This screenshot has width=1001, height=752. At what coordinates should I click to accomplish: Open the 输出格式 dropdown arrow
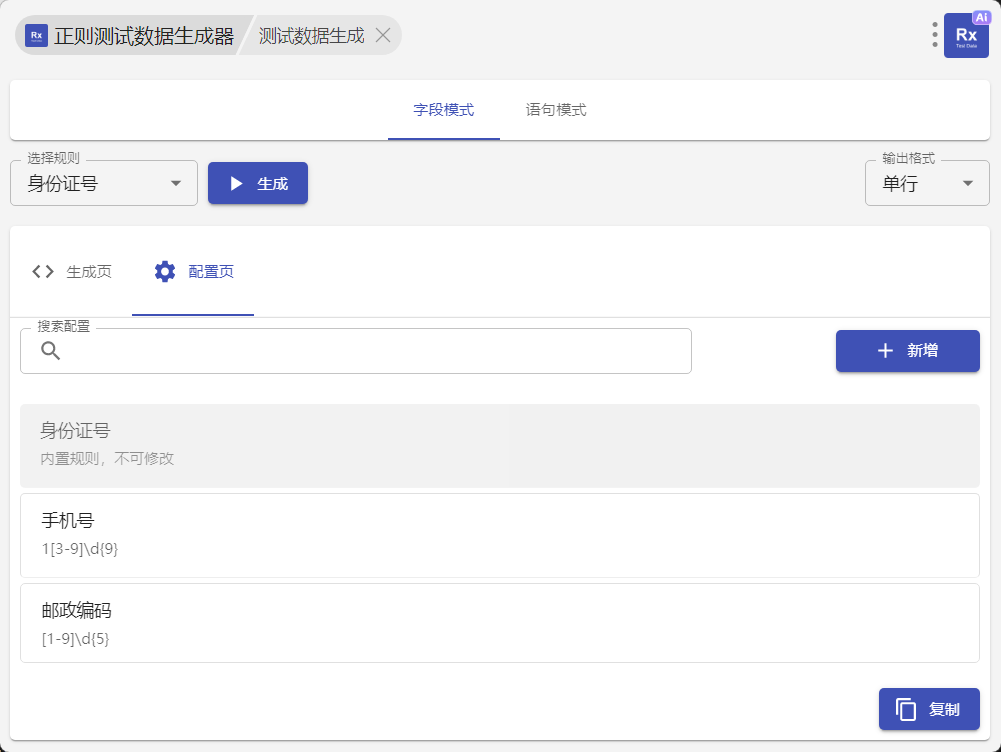[x=968, y=183]
